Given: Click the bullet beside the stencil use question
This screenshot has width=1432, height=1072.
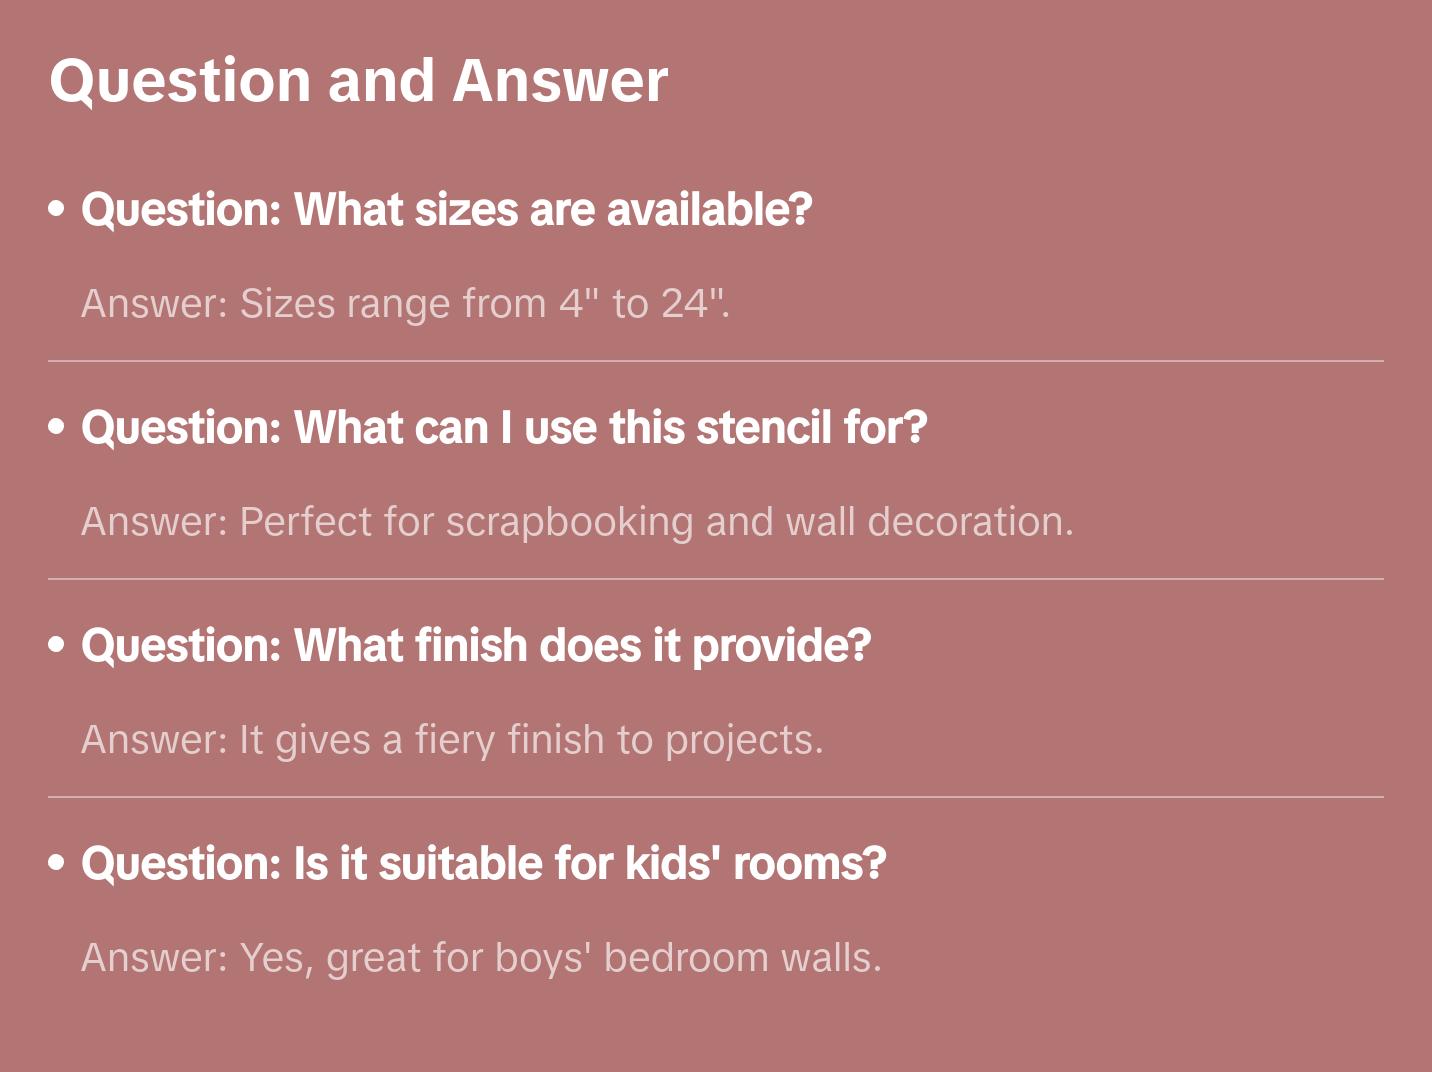Looking at the screenshot, I should click(x=57, y=427).
